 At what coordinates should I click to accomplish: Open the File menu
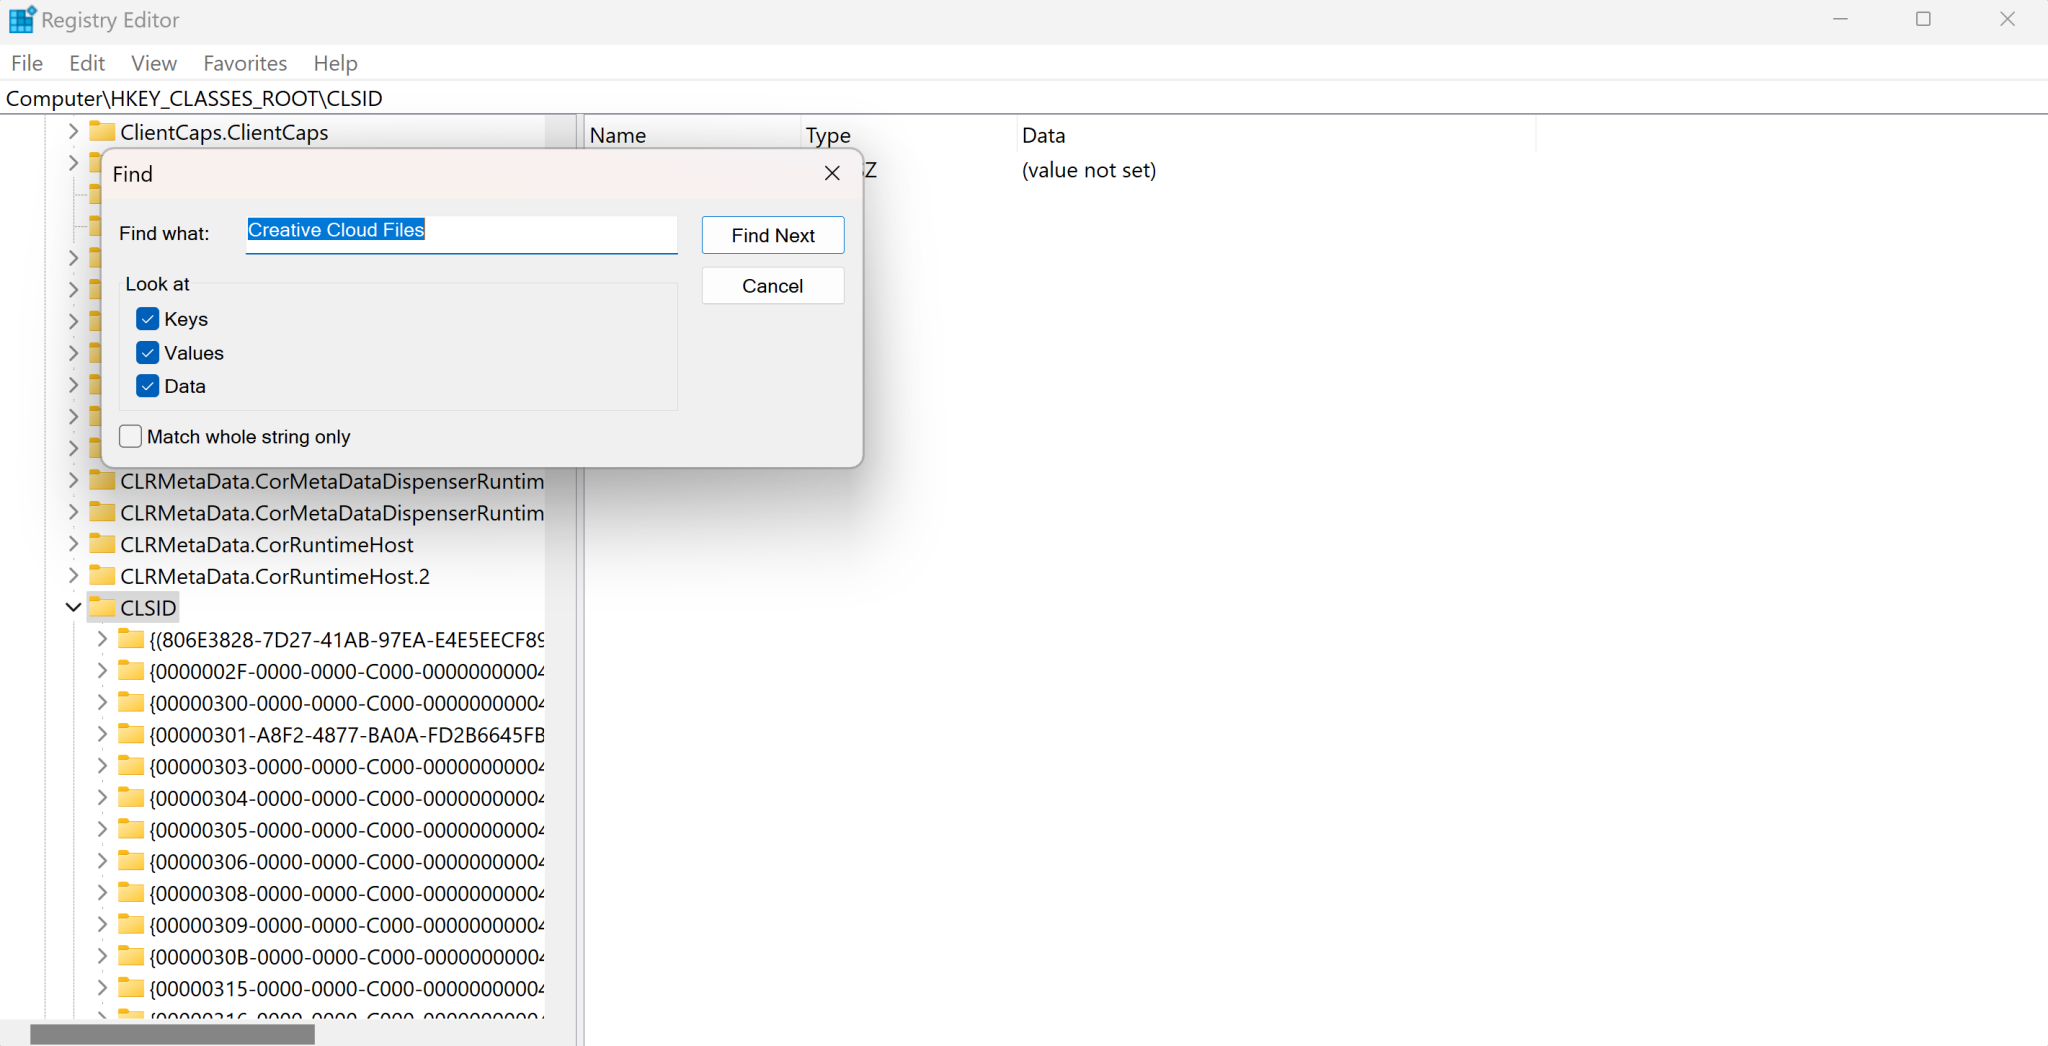tap(27, 63)
